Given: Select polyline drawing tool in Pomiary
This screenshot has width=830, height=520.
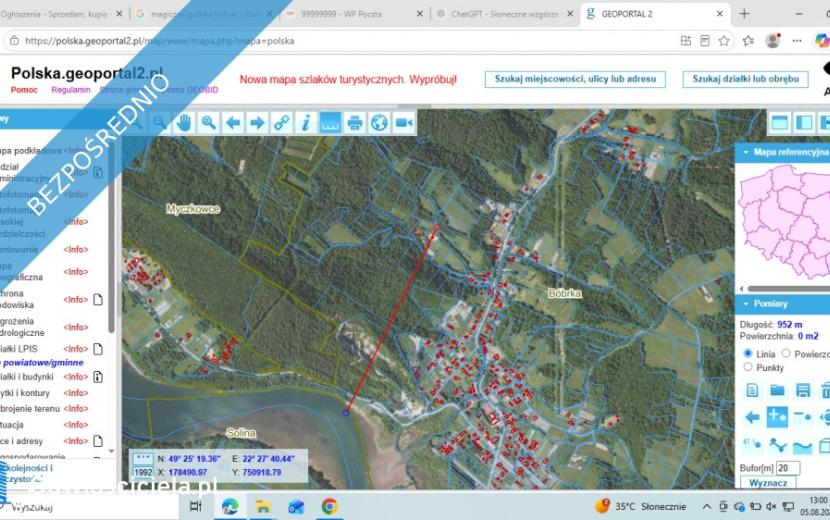Looking at the screenshot, I should pos(777,444).
